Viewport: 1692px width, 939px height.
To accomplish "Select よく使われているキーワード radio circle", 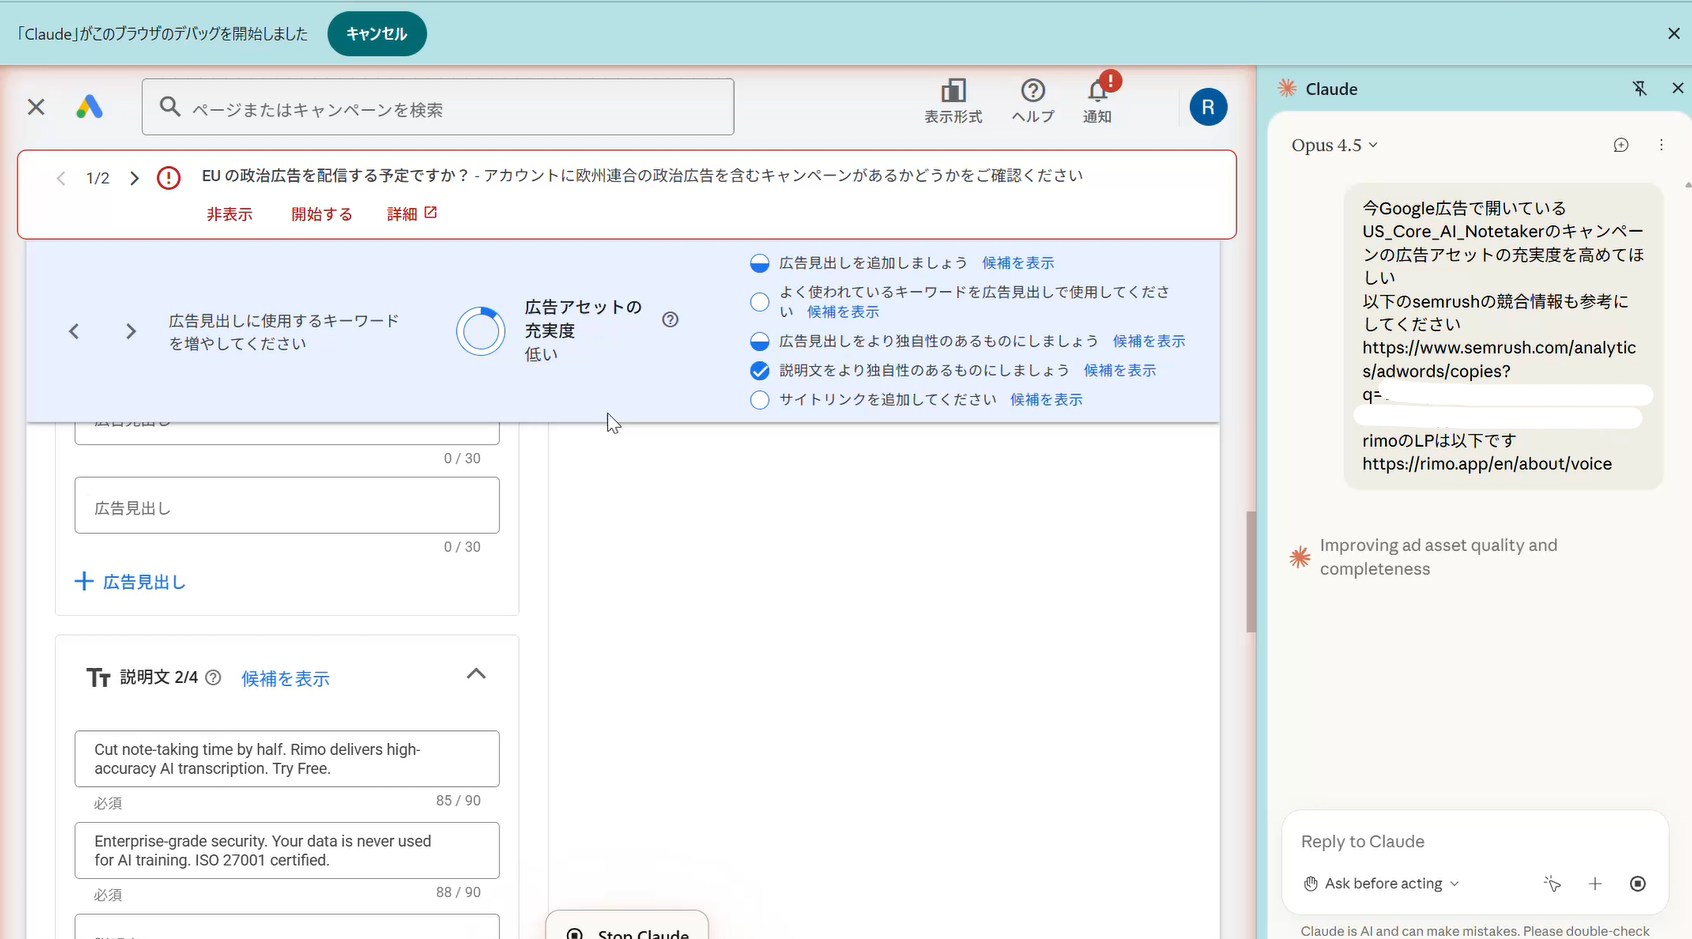I will click(760, 302).
